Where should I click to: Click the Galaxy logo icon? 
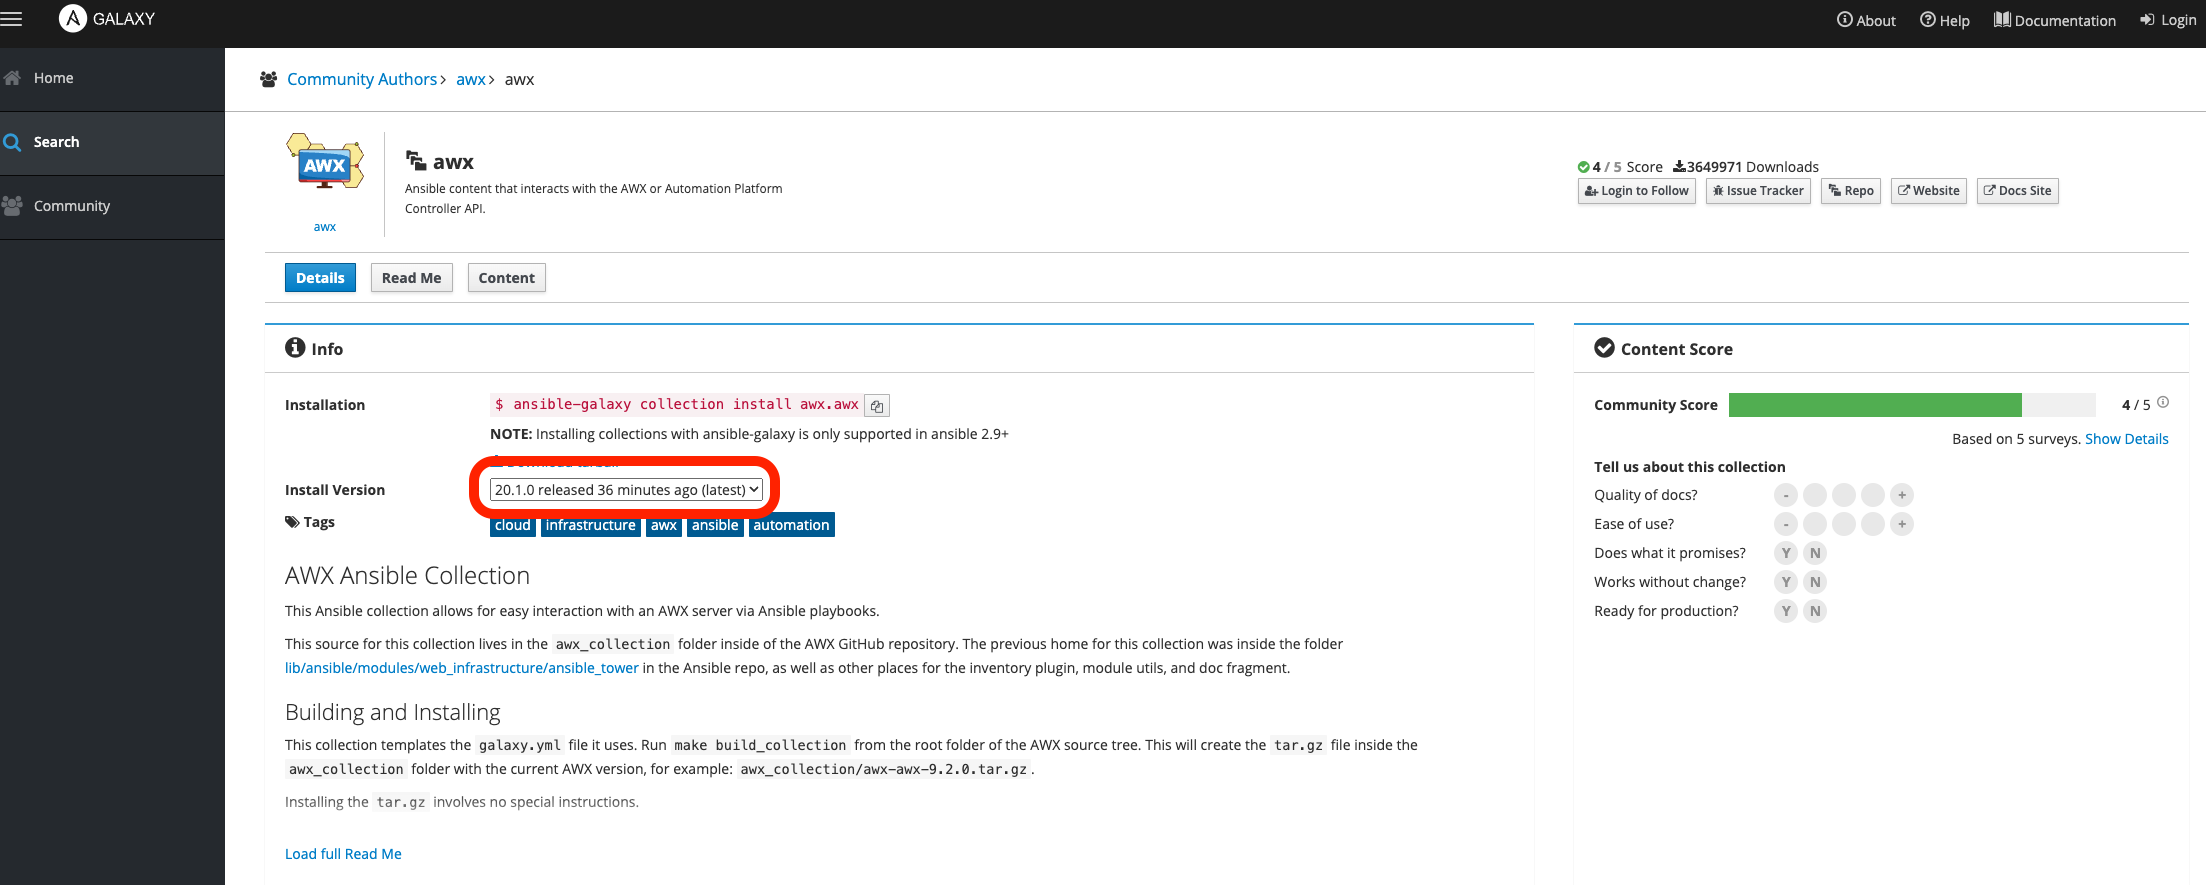(x=73, y=19)
